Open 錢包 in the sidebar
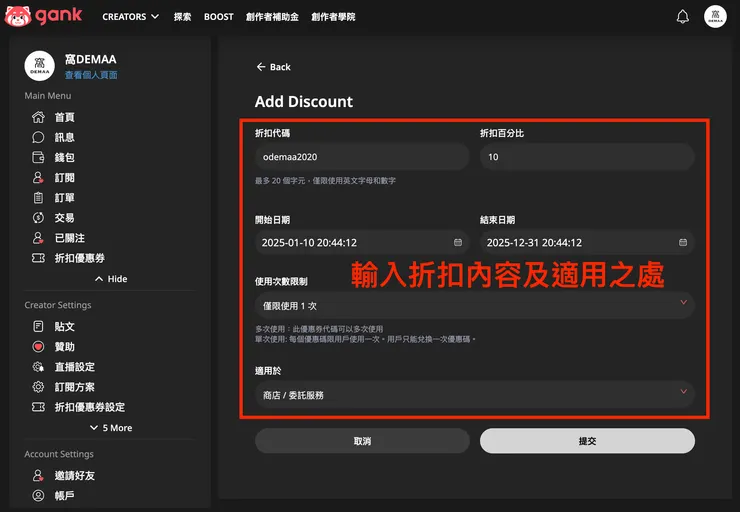 point(65,157)
